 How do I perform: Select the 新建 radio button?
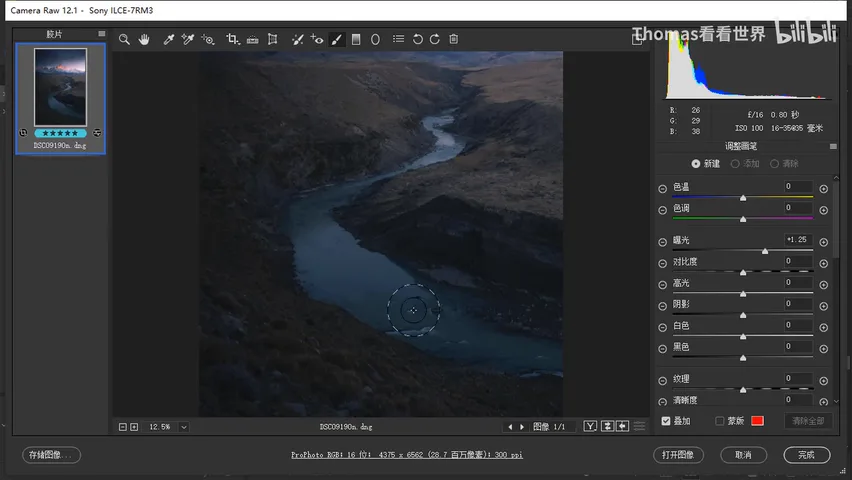[696, 164]
